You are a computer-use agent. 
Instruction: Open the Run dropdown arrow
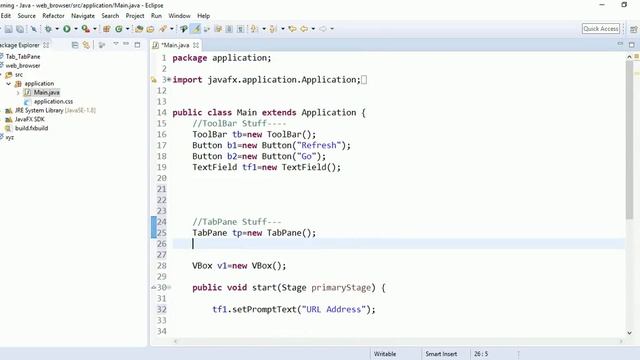(76, 29)
